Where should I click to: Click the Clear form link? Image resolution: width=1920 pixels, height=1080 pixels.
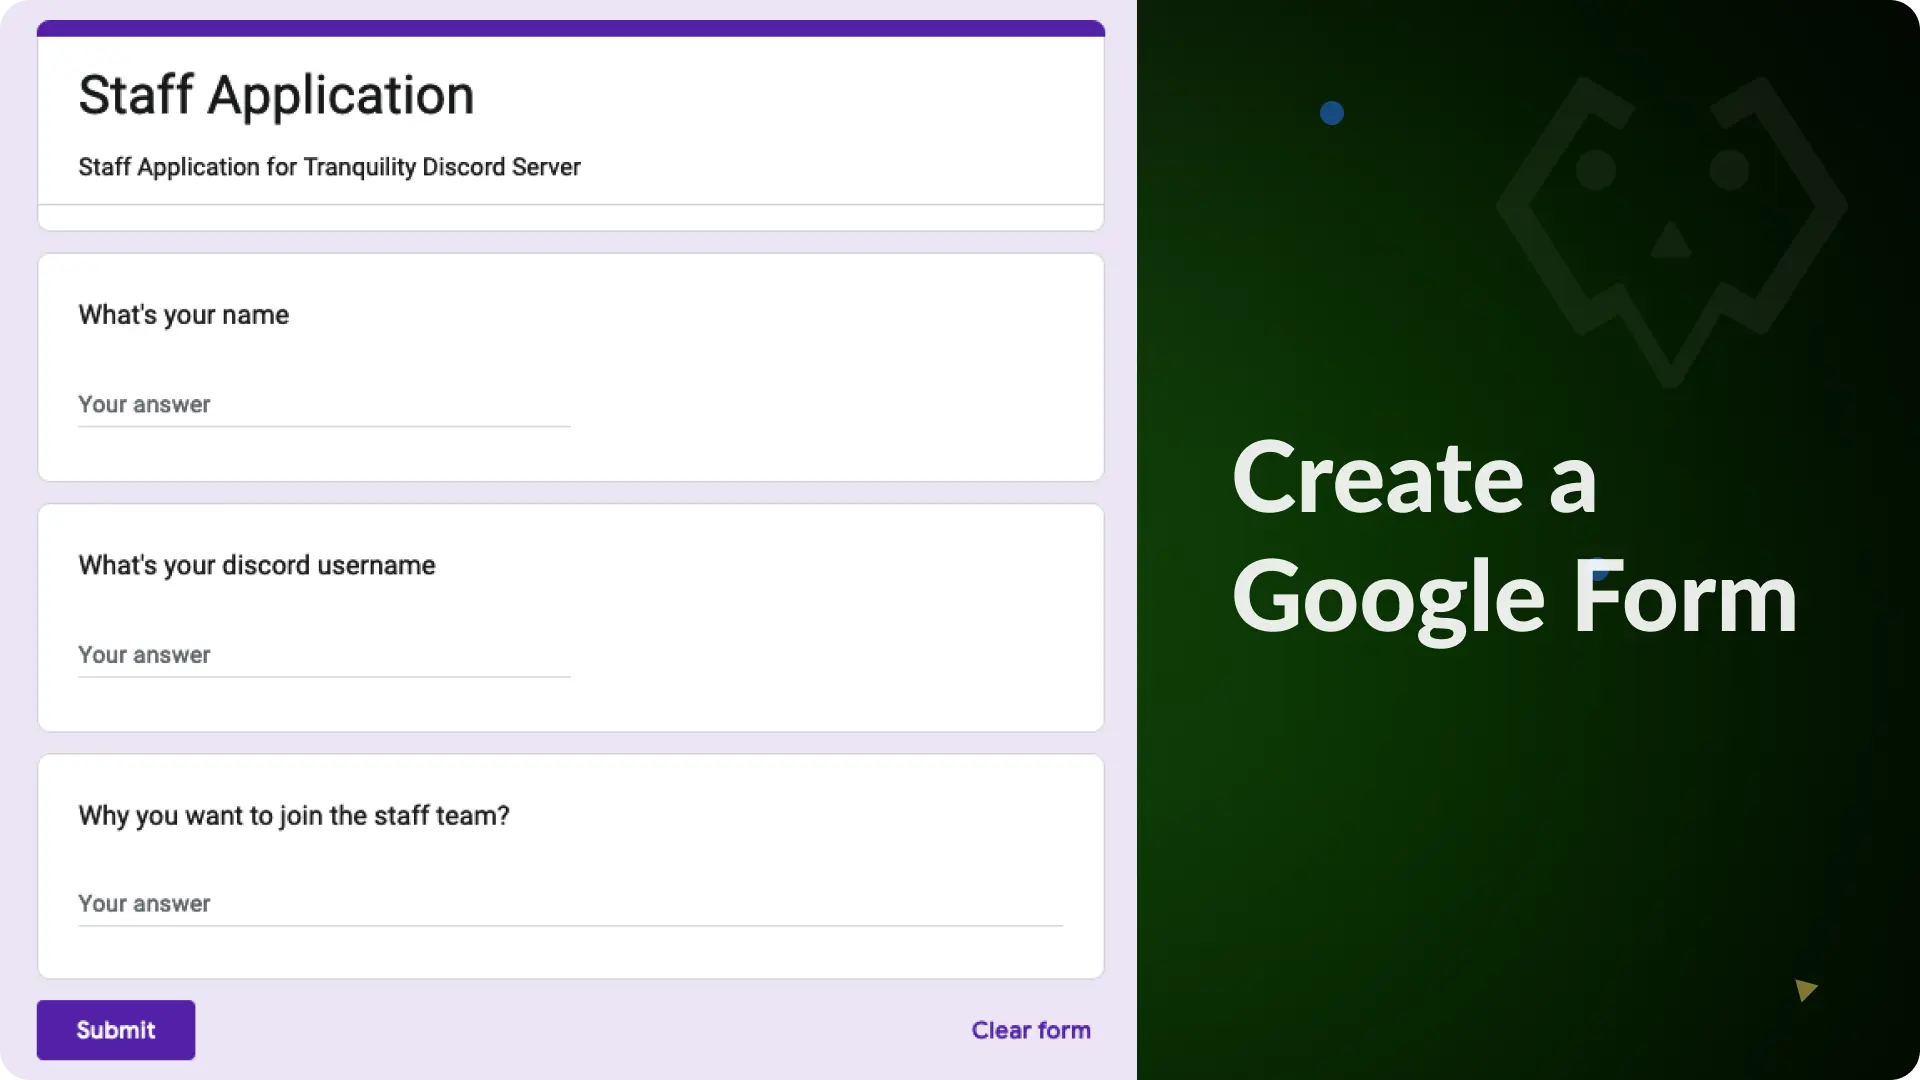[x=1031, y=1030]
